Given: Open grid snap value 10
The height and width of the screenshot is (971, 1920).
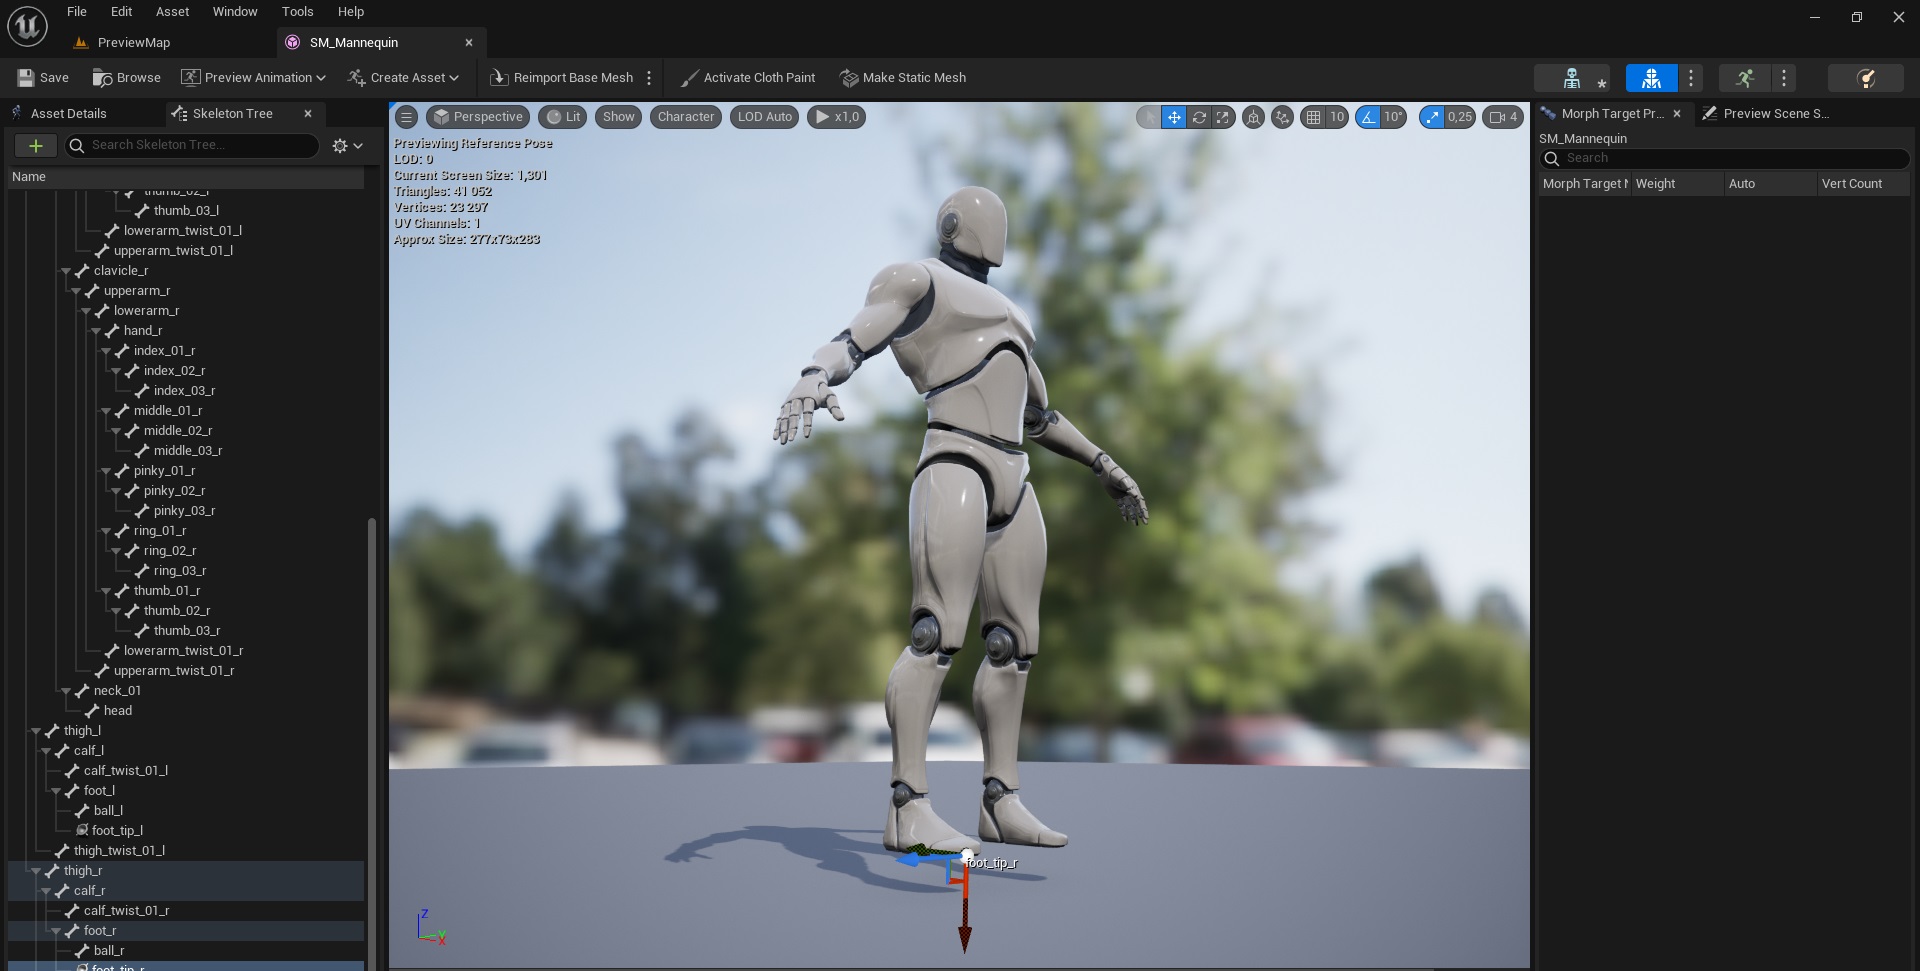Looking at the screenshot, I should pos(1337,117).
